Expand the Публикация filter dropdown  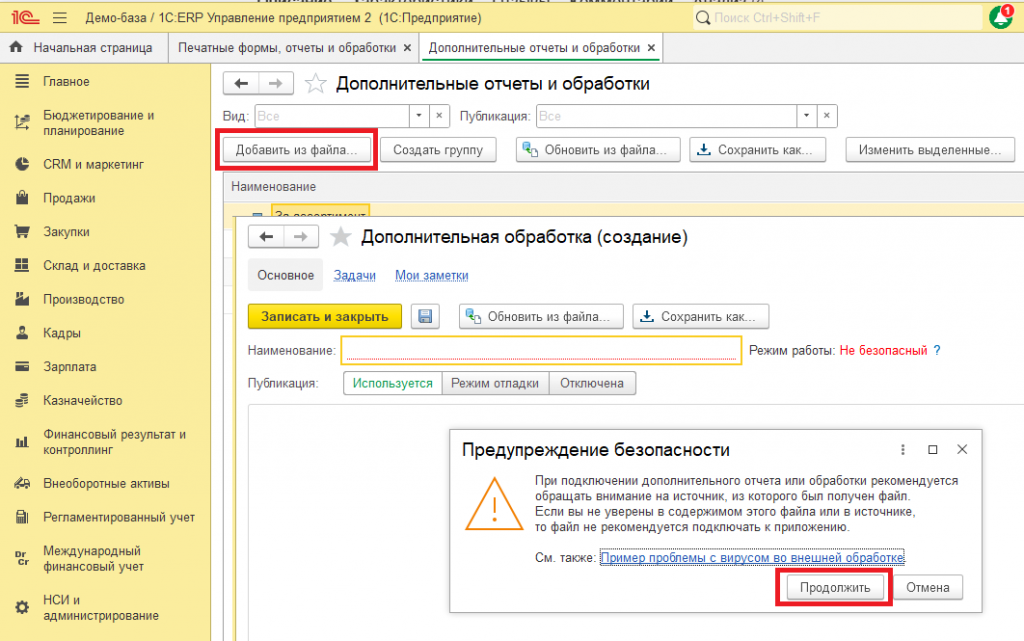[807, 116]
